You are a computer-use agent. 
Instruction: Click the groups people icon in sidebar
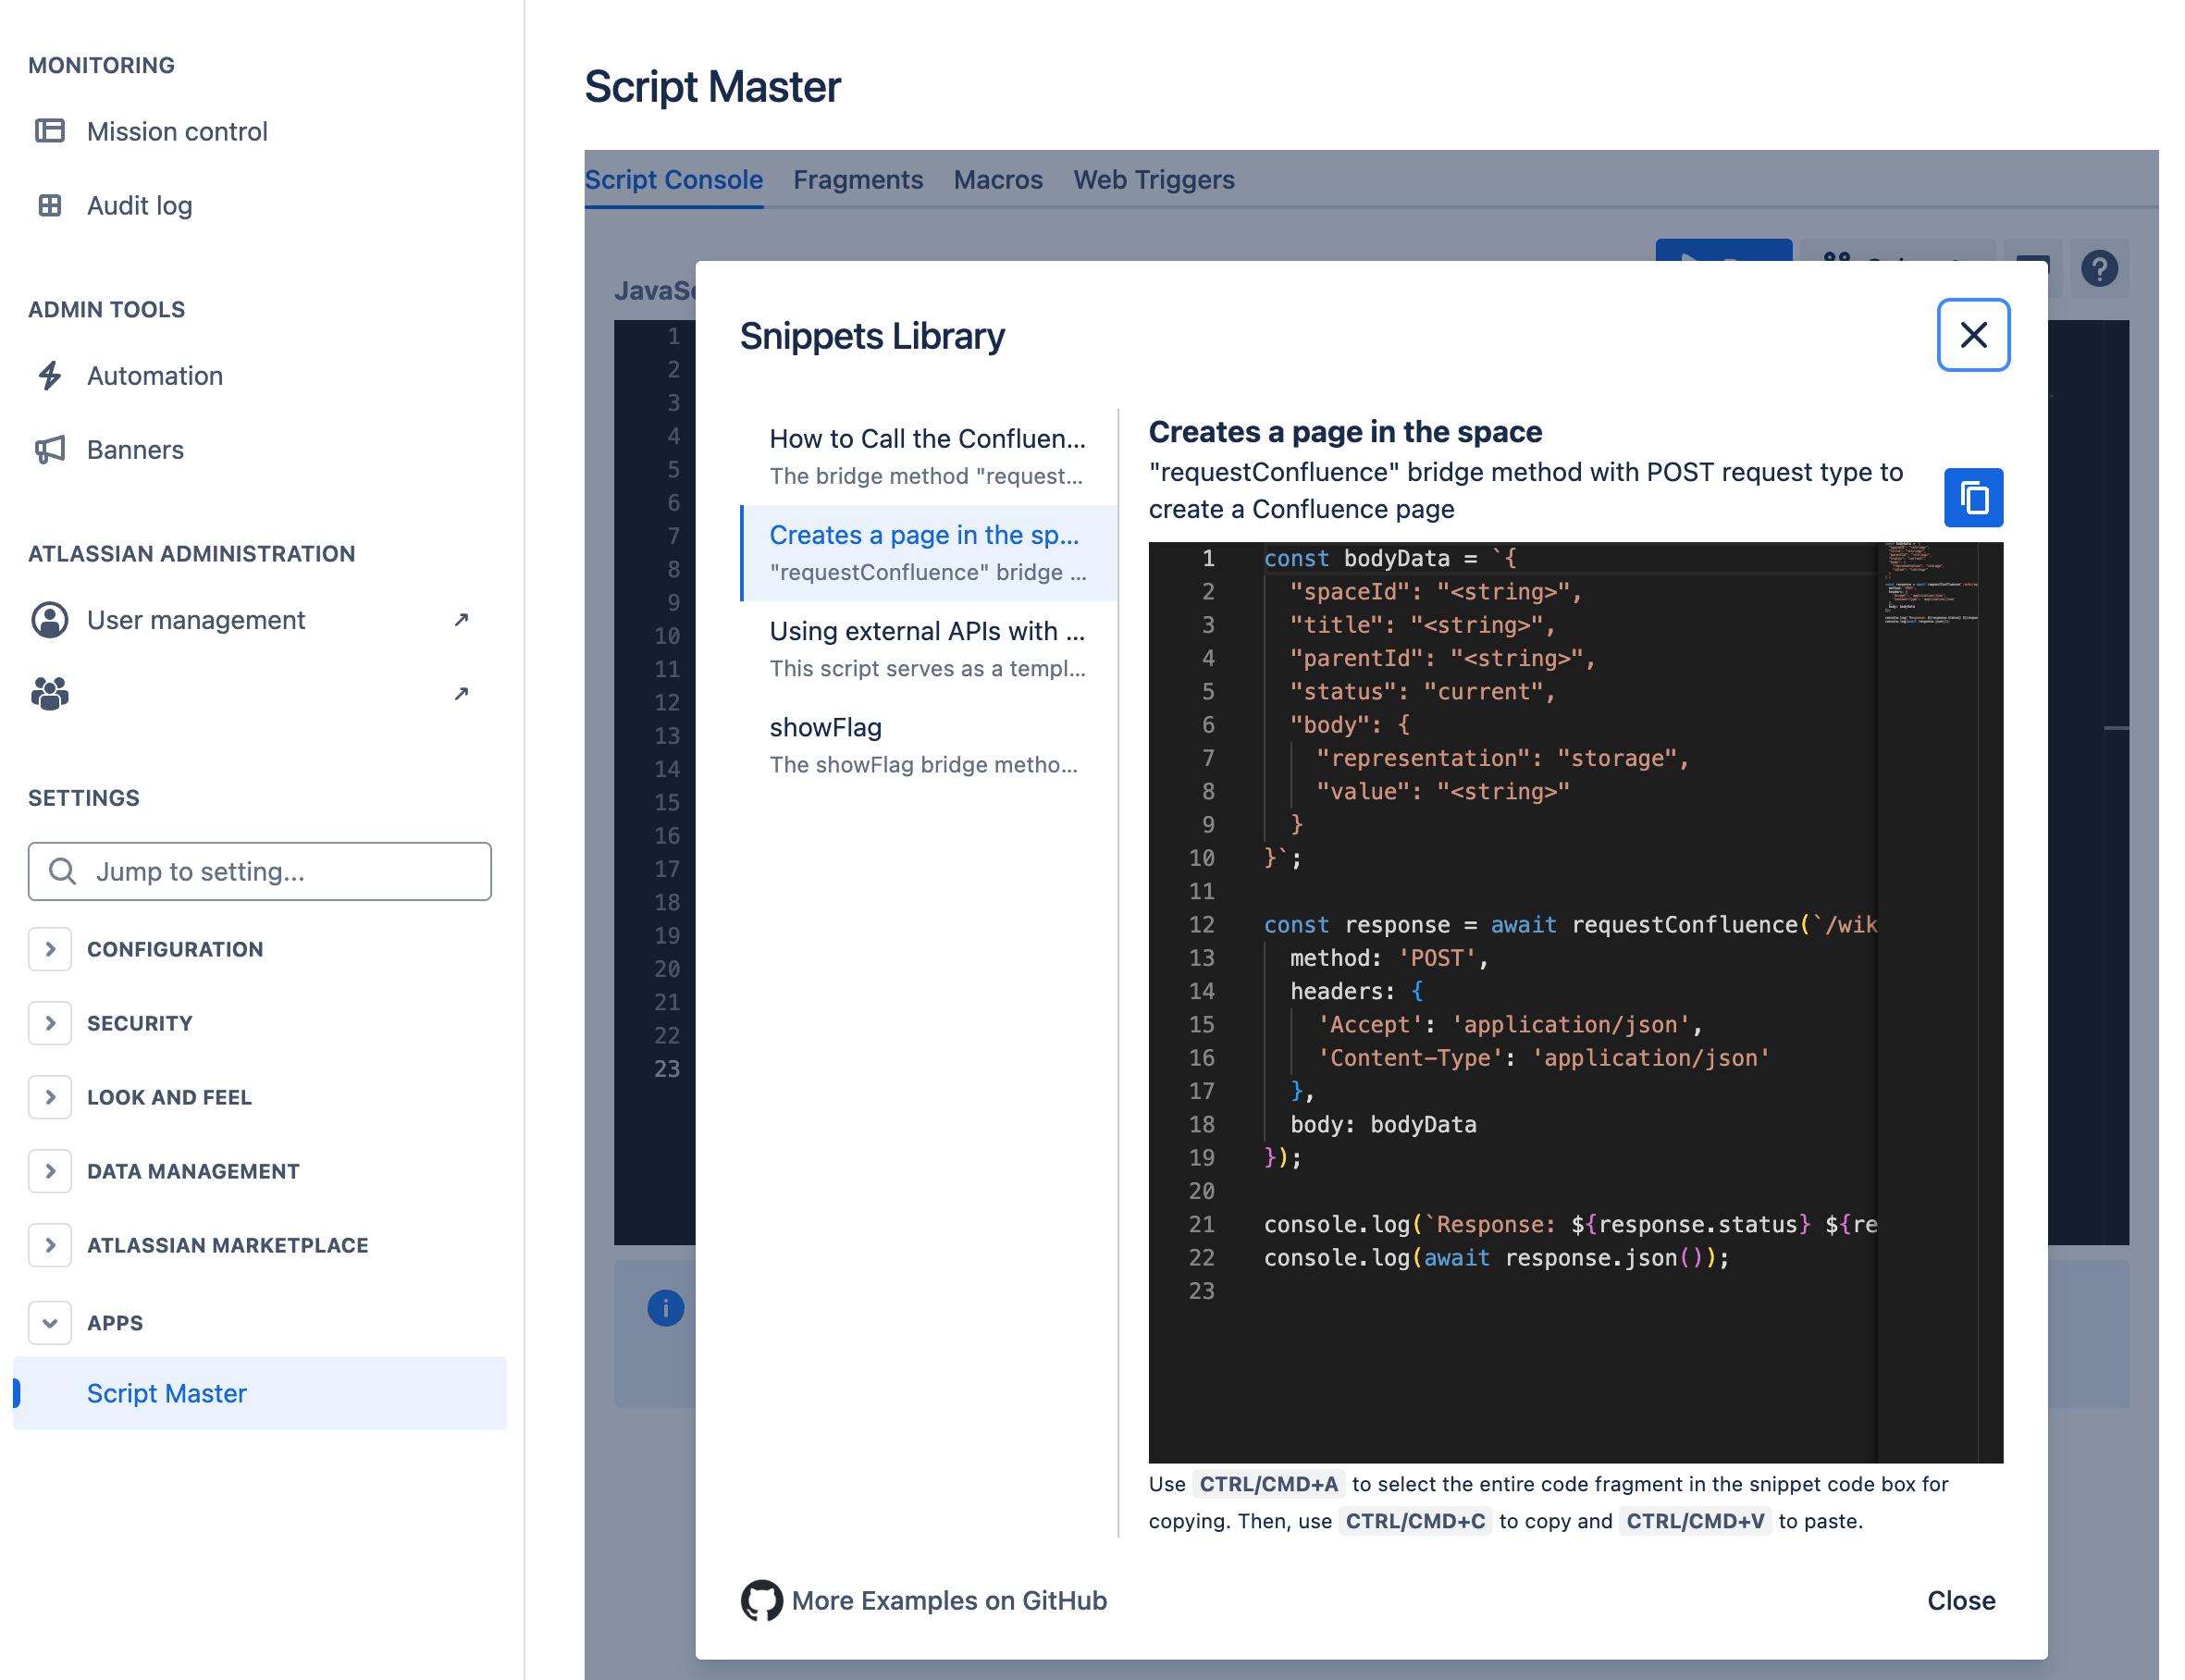point(50,694)
